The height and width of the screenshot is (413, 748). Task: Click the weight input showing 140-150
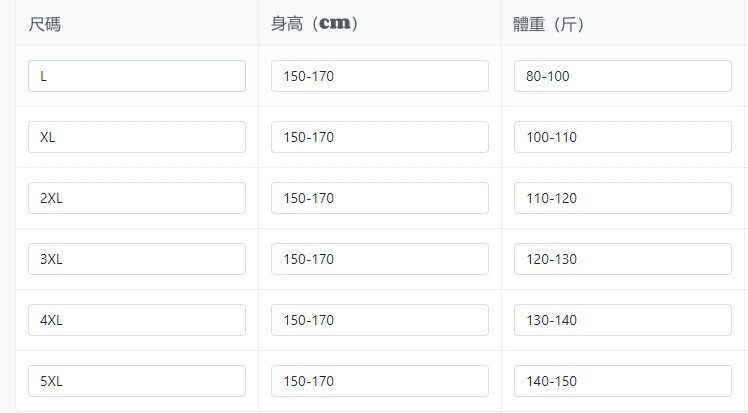[622, 381]
